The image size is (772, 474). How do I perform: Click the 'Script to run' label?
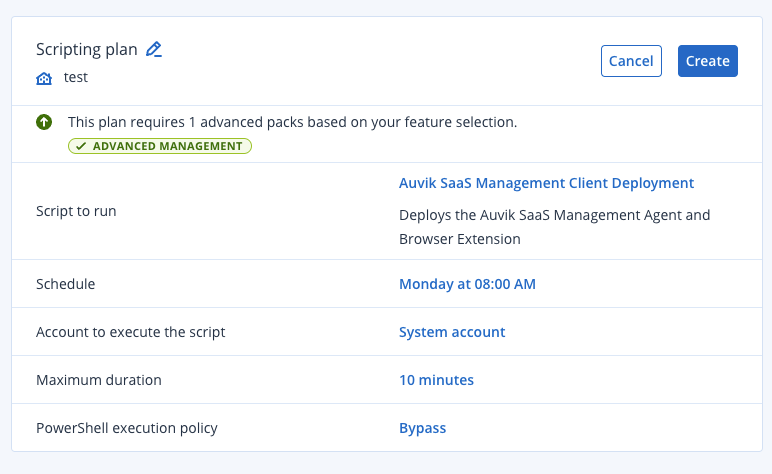tap(76, 211)
